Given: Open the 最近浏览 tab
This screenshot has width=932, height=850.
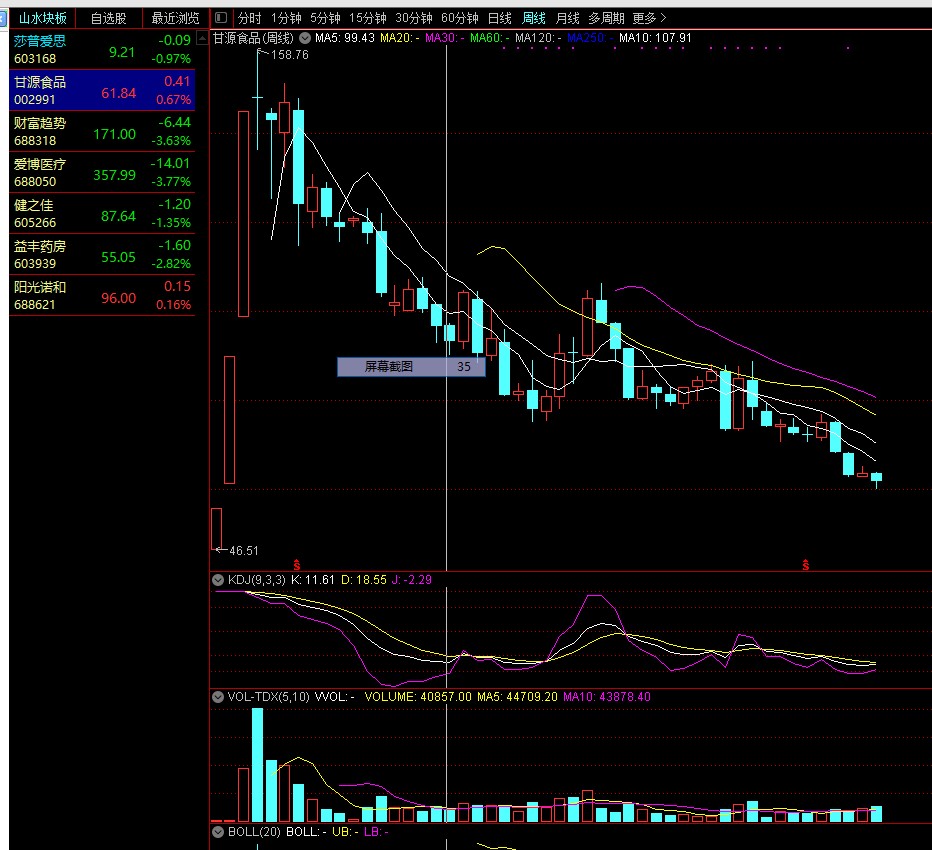Looking at the screenshot, I should coord(175,18).
